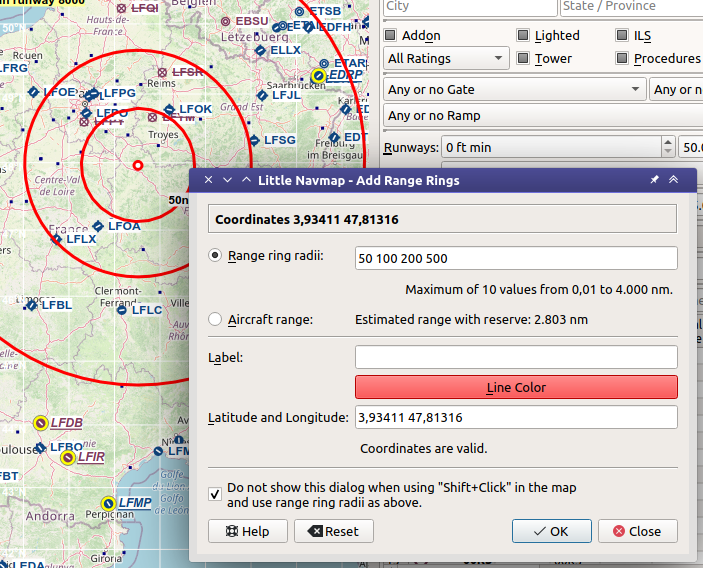Select the LFOK airport symbol on map
The height and width of the screenshot is (568, 703).
pyautogui.click(x=169, y=109)
